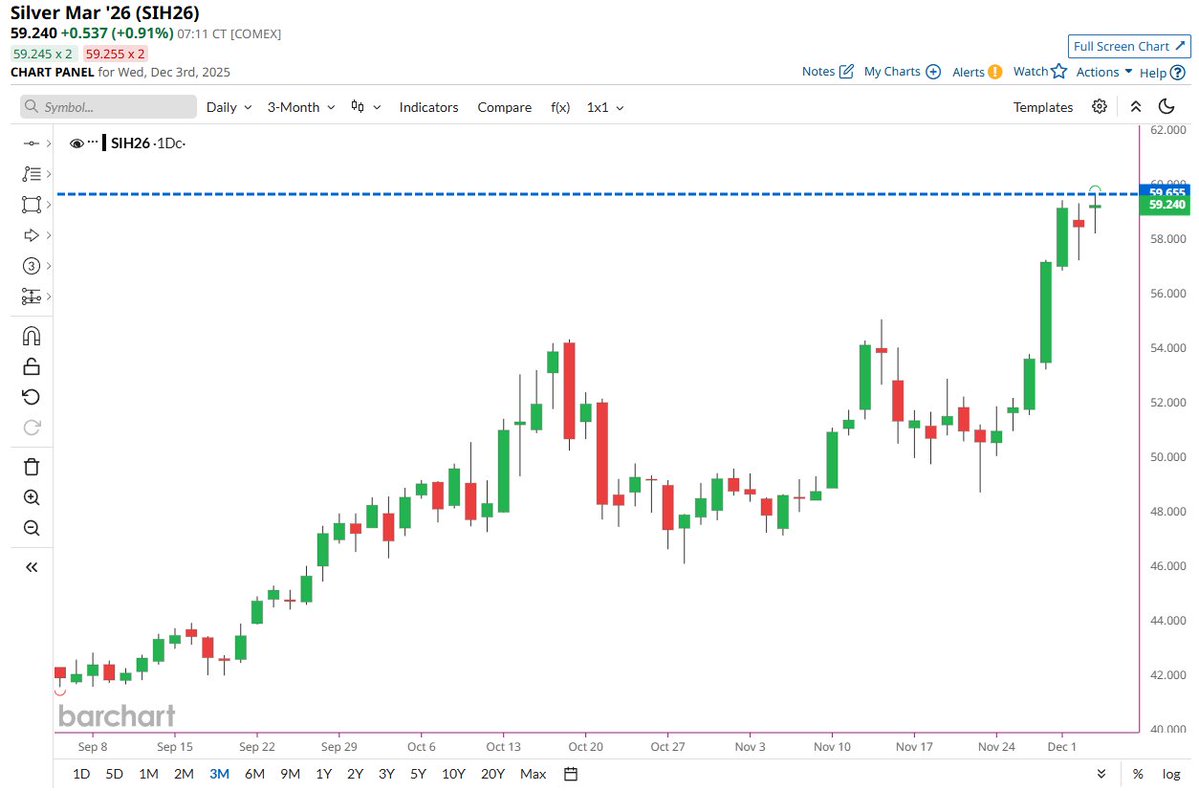Image resolution: width=1199 pixels, height=791 pixels.
Task: Zoom in with the magnifier plus icon
Action: (x=31, y=497)
